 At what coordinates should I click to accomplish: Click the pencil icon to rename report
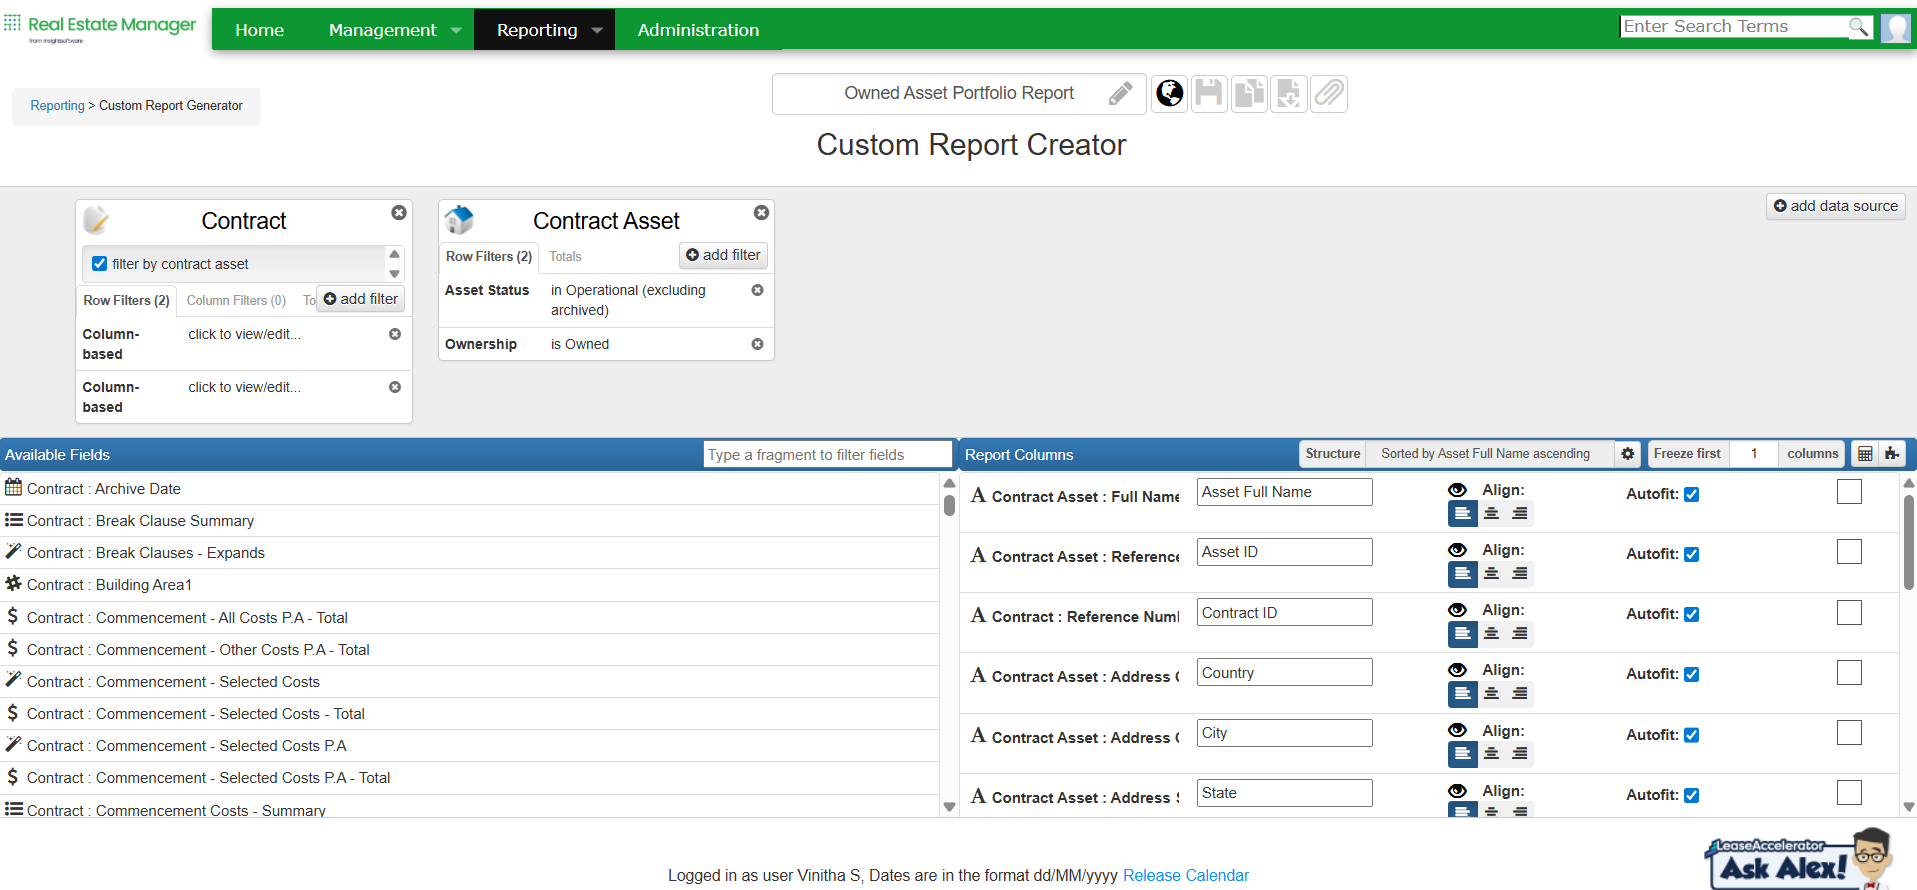(x=1120, y=94)
